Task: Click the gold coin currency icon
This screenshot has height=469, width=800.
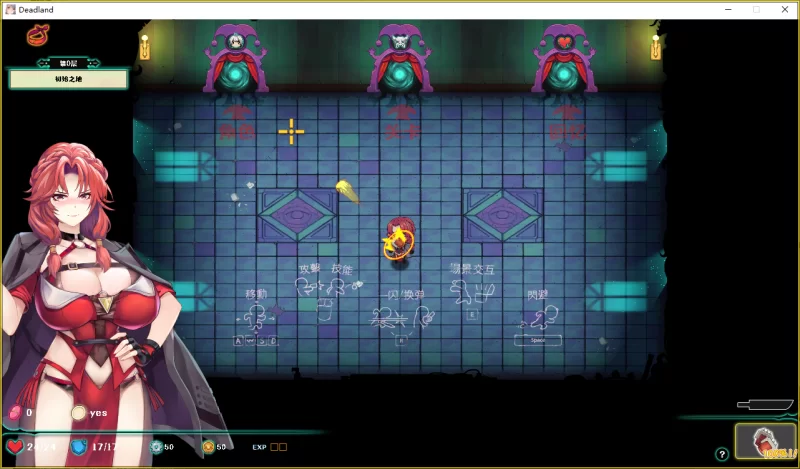Action: pos(209,447)
